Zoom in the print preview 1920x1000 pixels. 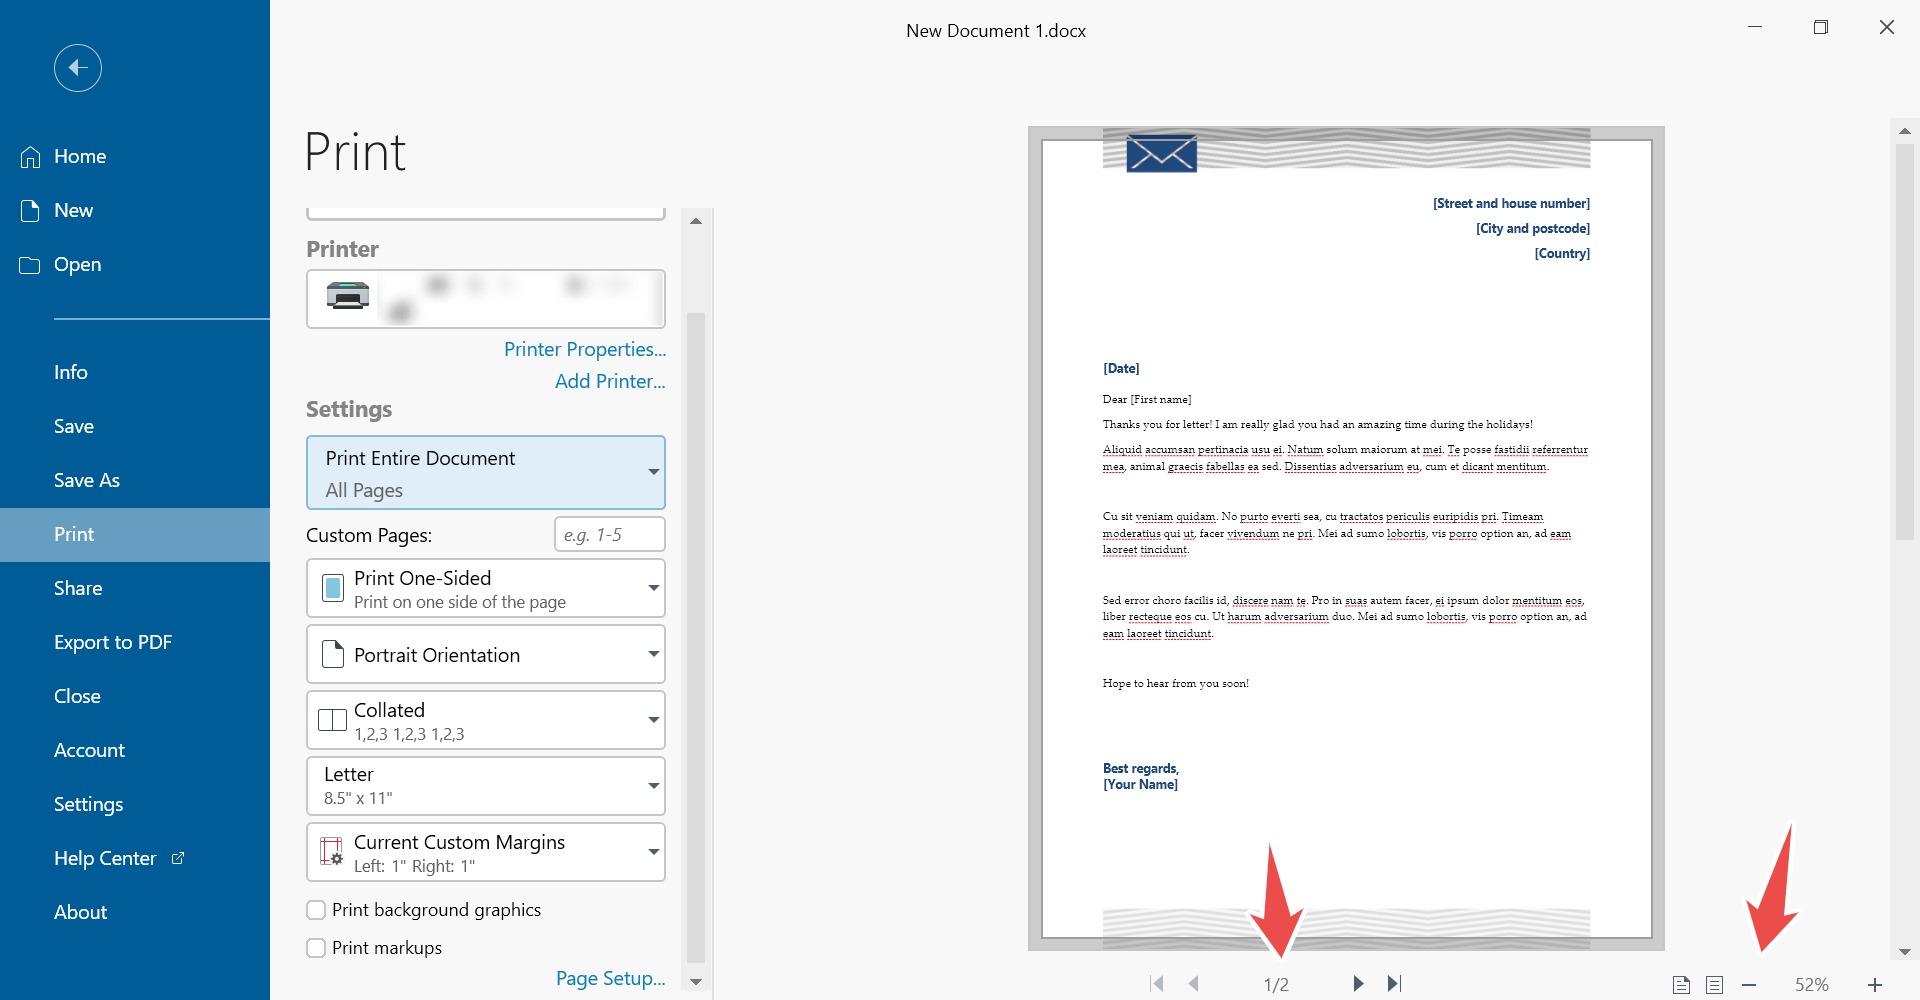pos(1875,985)
